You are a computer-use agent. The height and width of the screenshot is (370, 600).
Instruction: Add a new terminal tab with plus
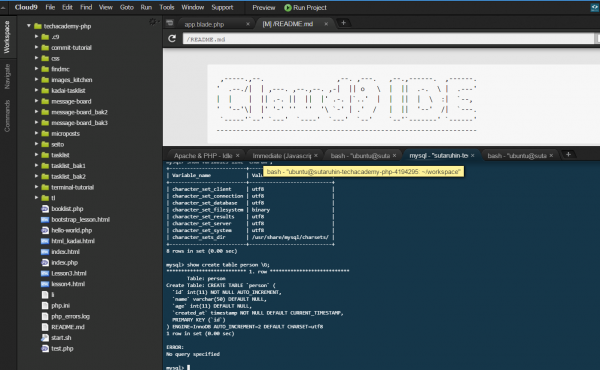(x=568, y=155)
